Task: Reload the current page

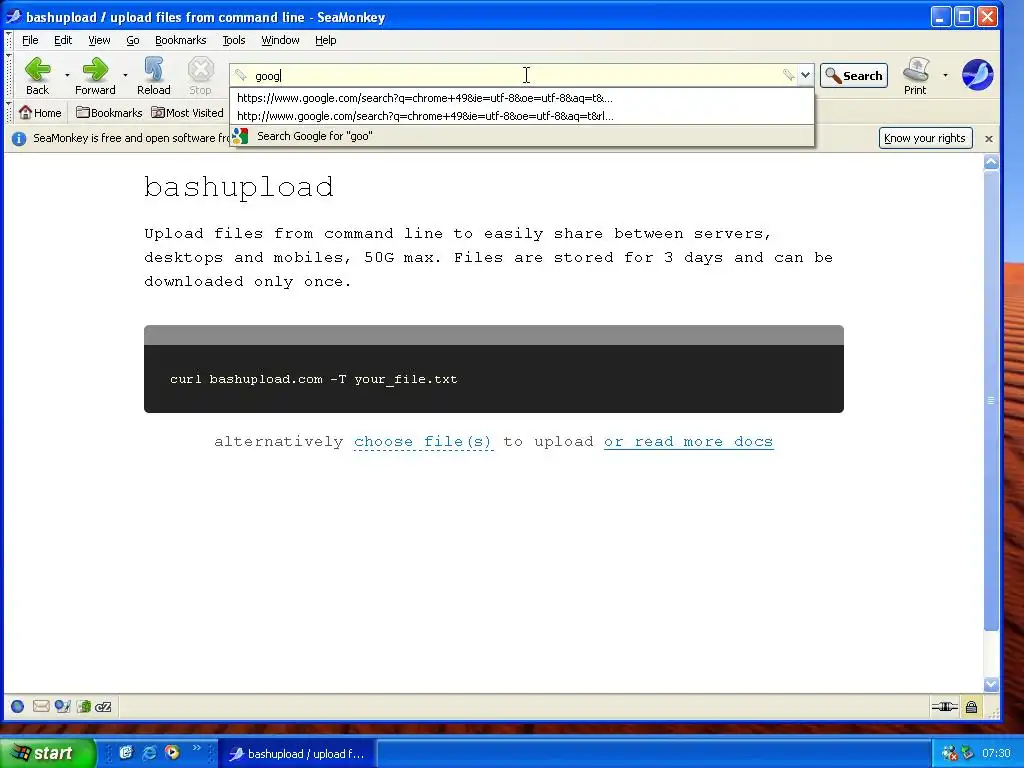Action: (153, 76)
